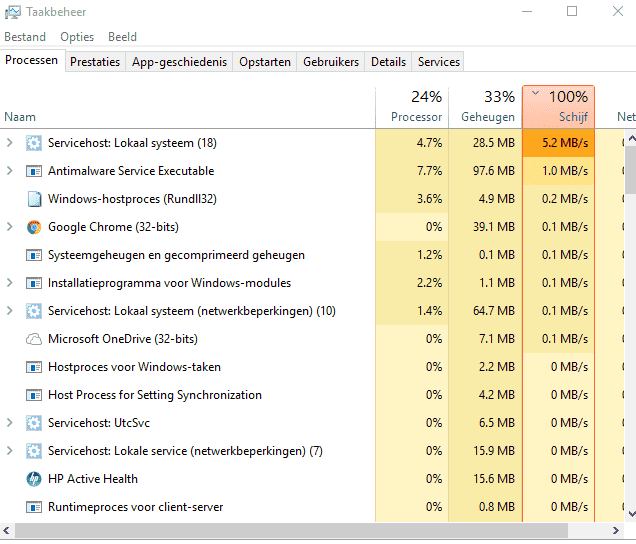Screen dimensions: 636x544
Task: Expand Servicehost: Lokale service (netwerkbeperkingen) group
Action: [10, 451]
